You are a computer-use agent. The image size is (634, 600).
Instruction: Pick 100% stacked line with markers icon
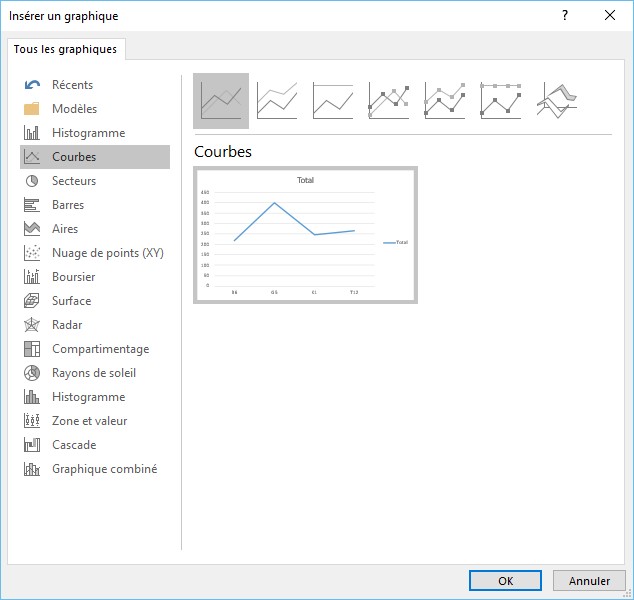(501, 101)
